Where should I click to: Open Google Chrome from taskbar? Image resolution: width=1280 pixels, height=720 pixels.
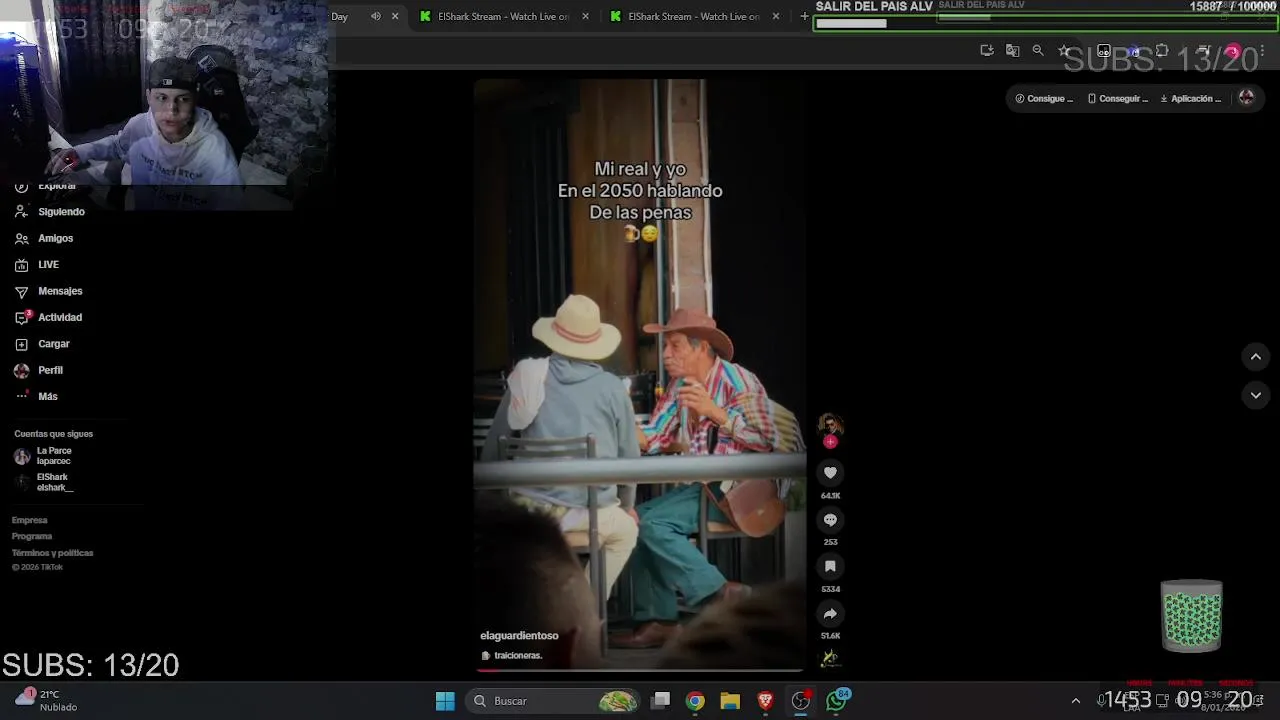click(695, 701)
